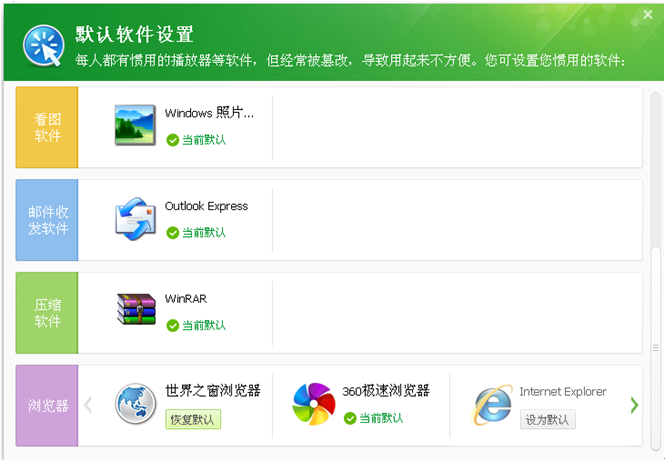Select the 看图软件 category tab
This screenshot has width=665, height=460.
tap(47, 127)
